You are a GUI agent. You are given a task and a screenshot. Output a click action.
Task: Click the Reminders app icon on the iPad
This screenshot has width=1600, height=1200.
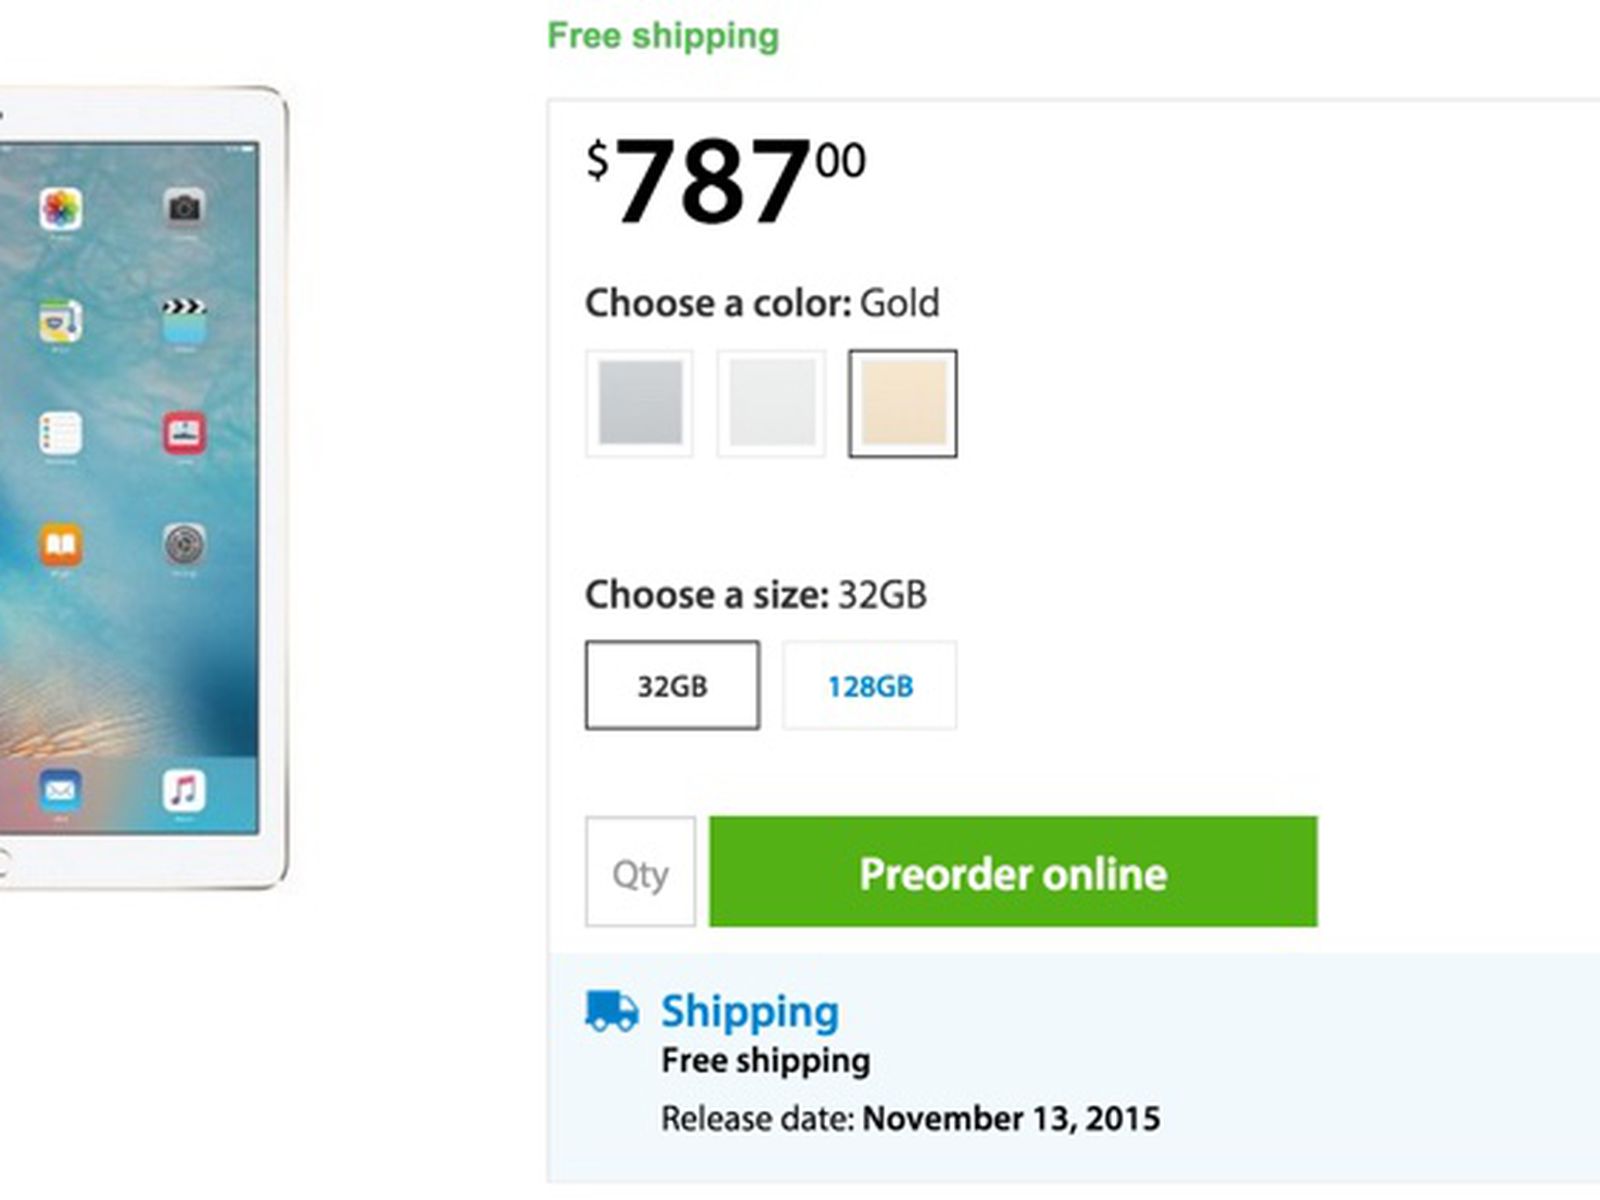pos(61,433)
